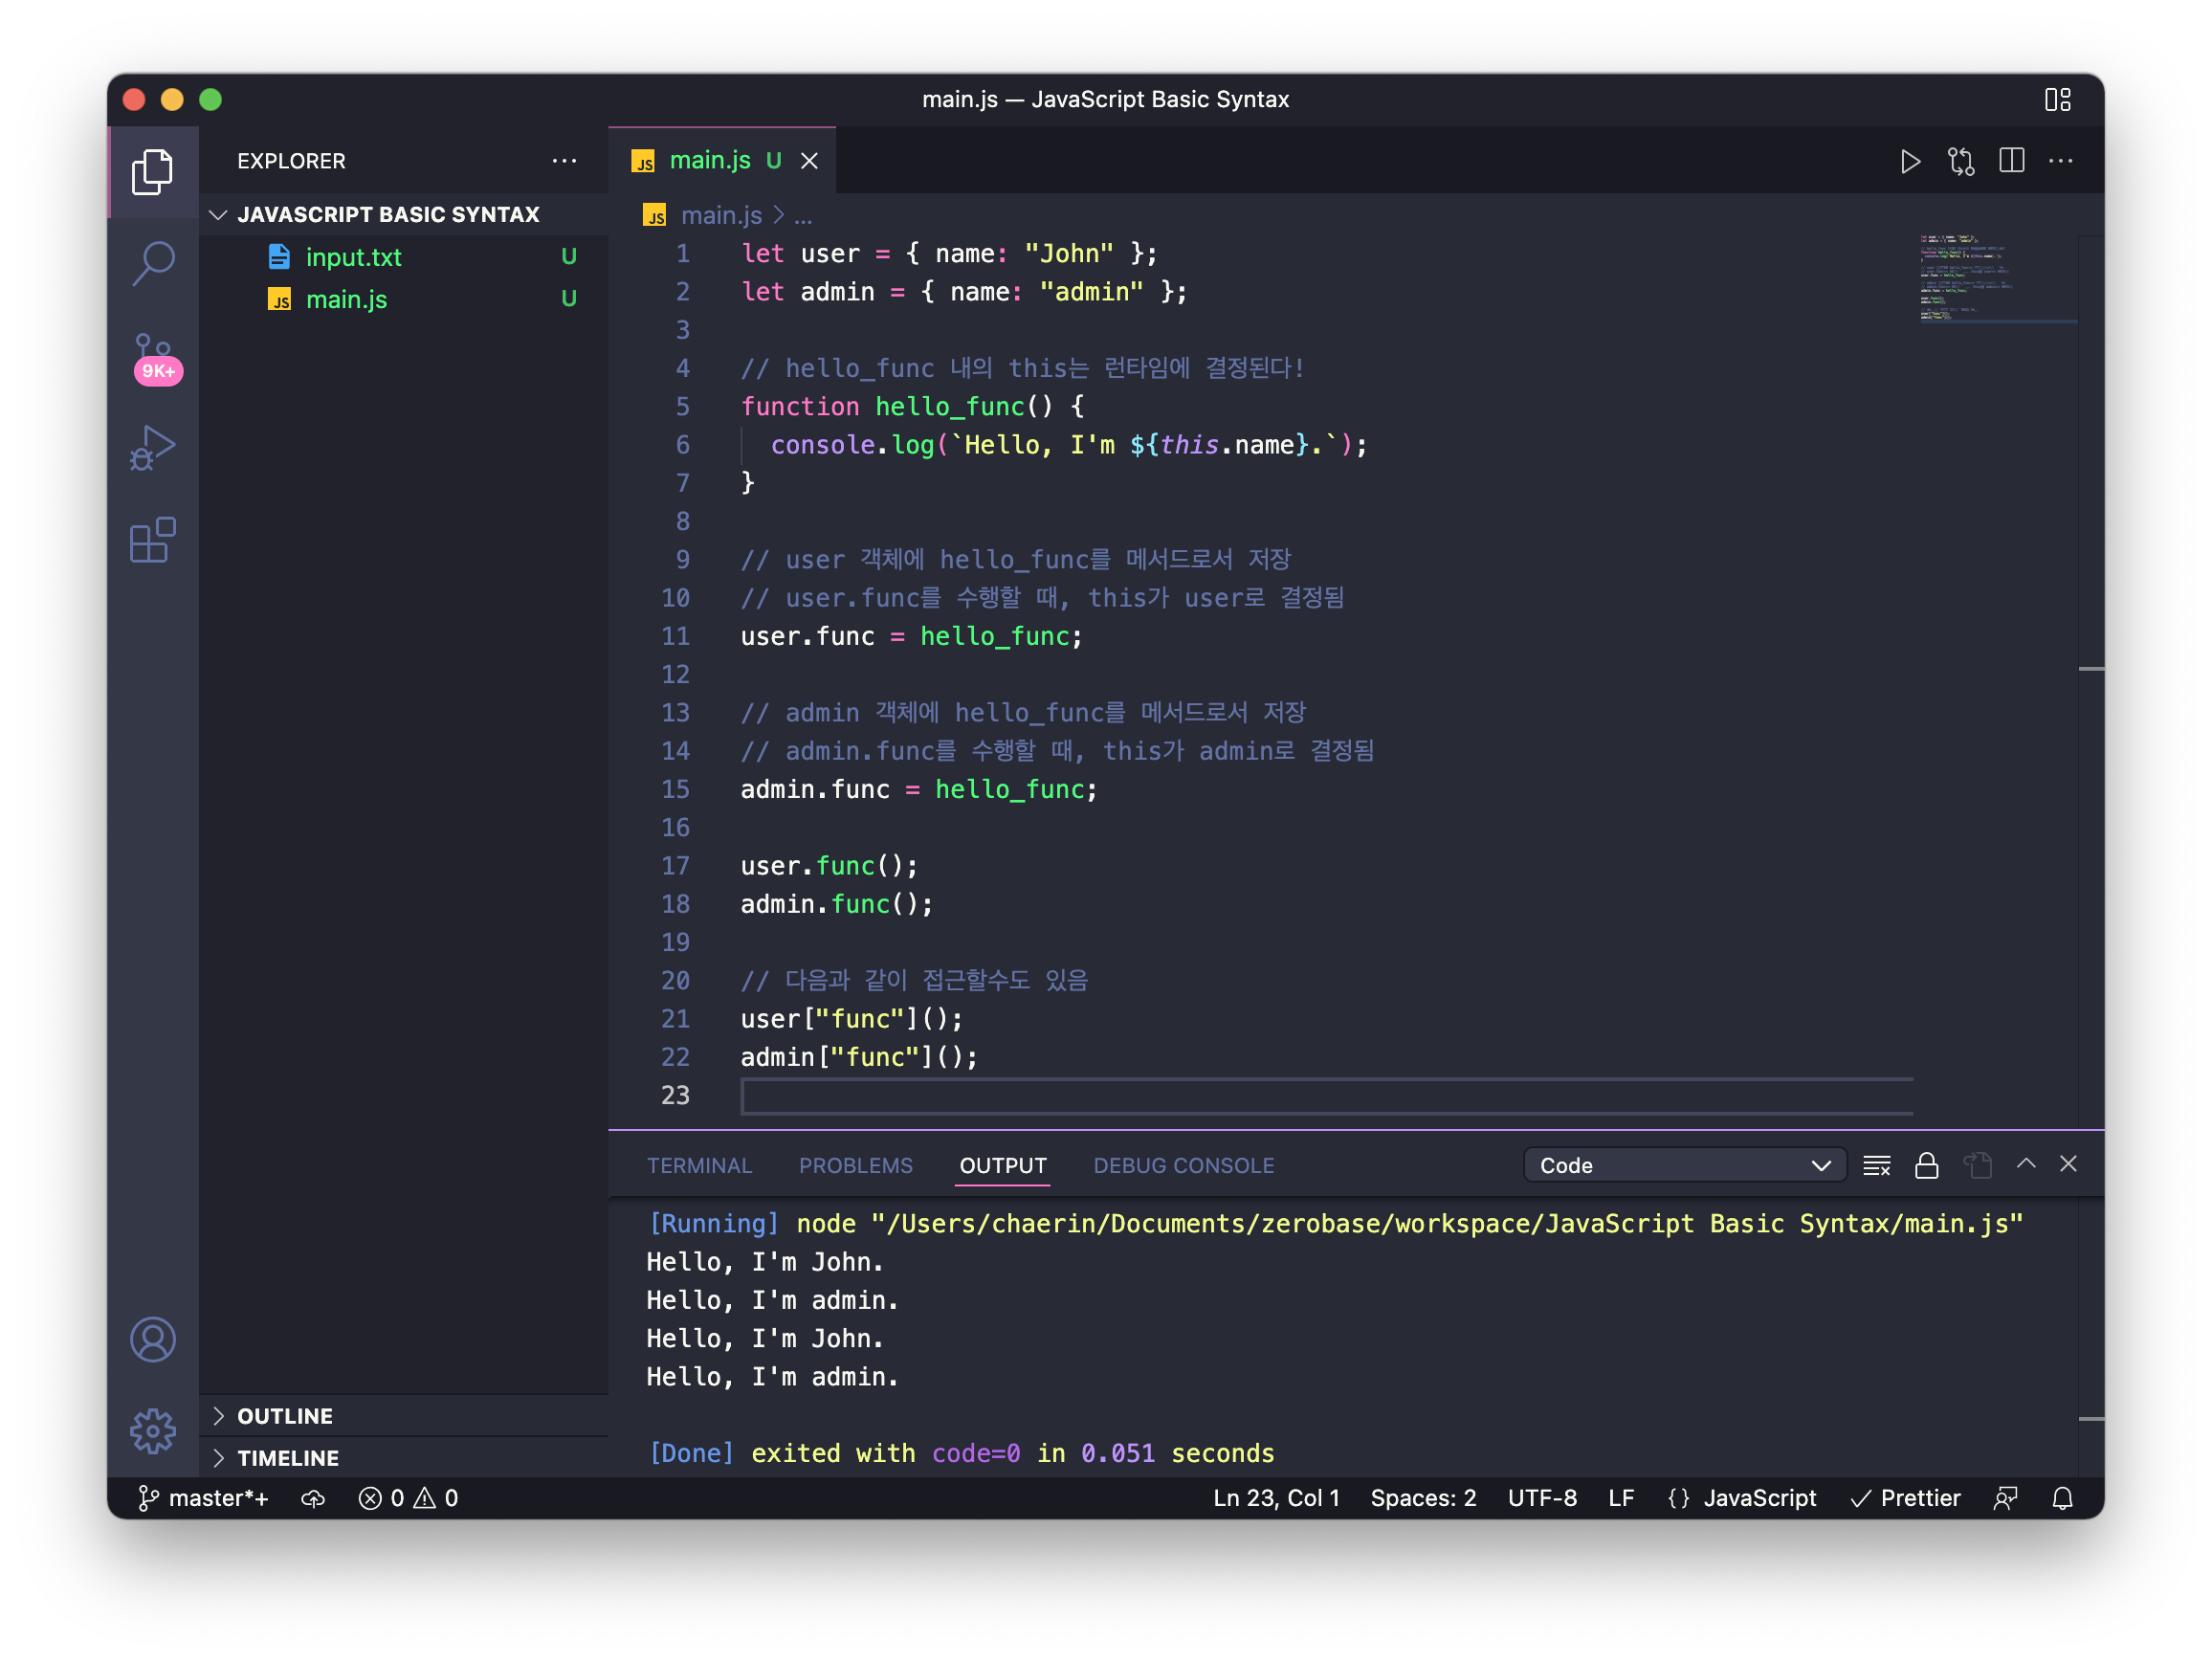
Task: Switch to the TERMINAL tab
Action: click(x=699, y=1166)
